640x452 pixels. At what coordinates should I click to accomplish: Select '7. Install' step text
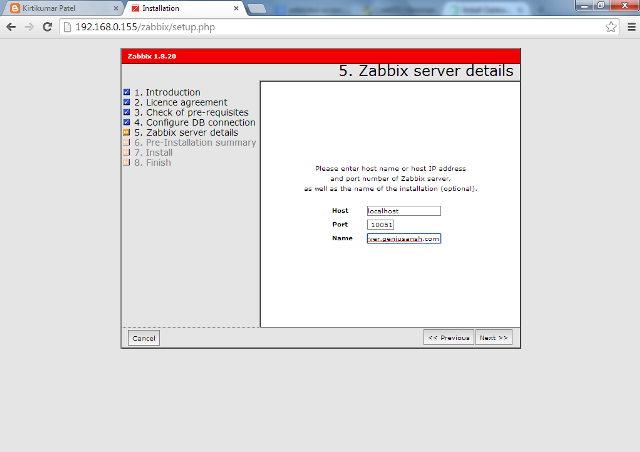[153, 153]
